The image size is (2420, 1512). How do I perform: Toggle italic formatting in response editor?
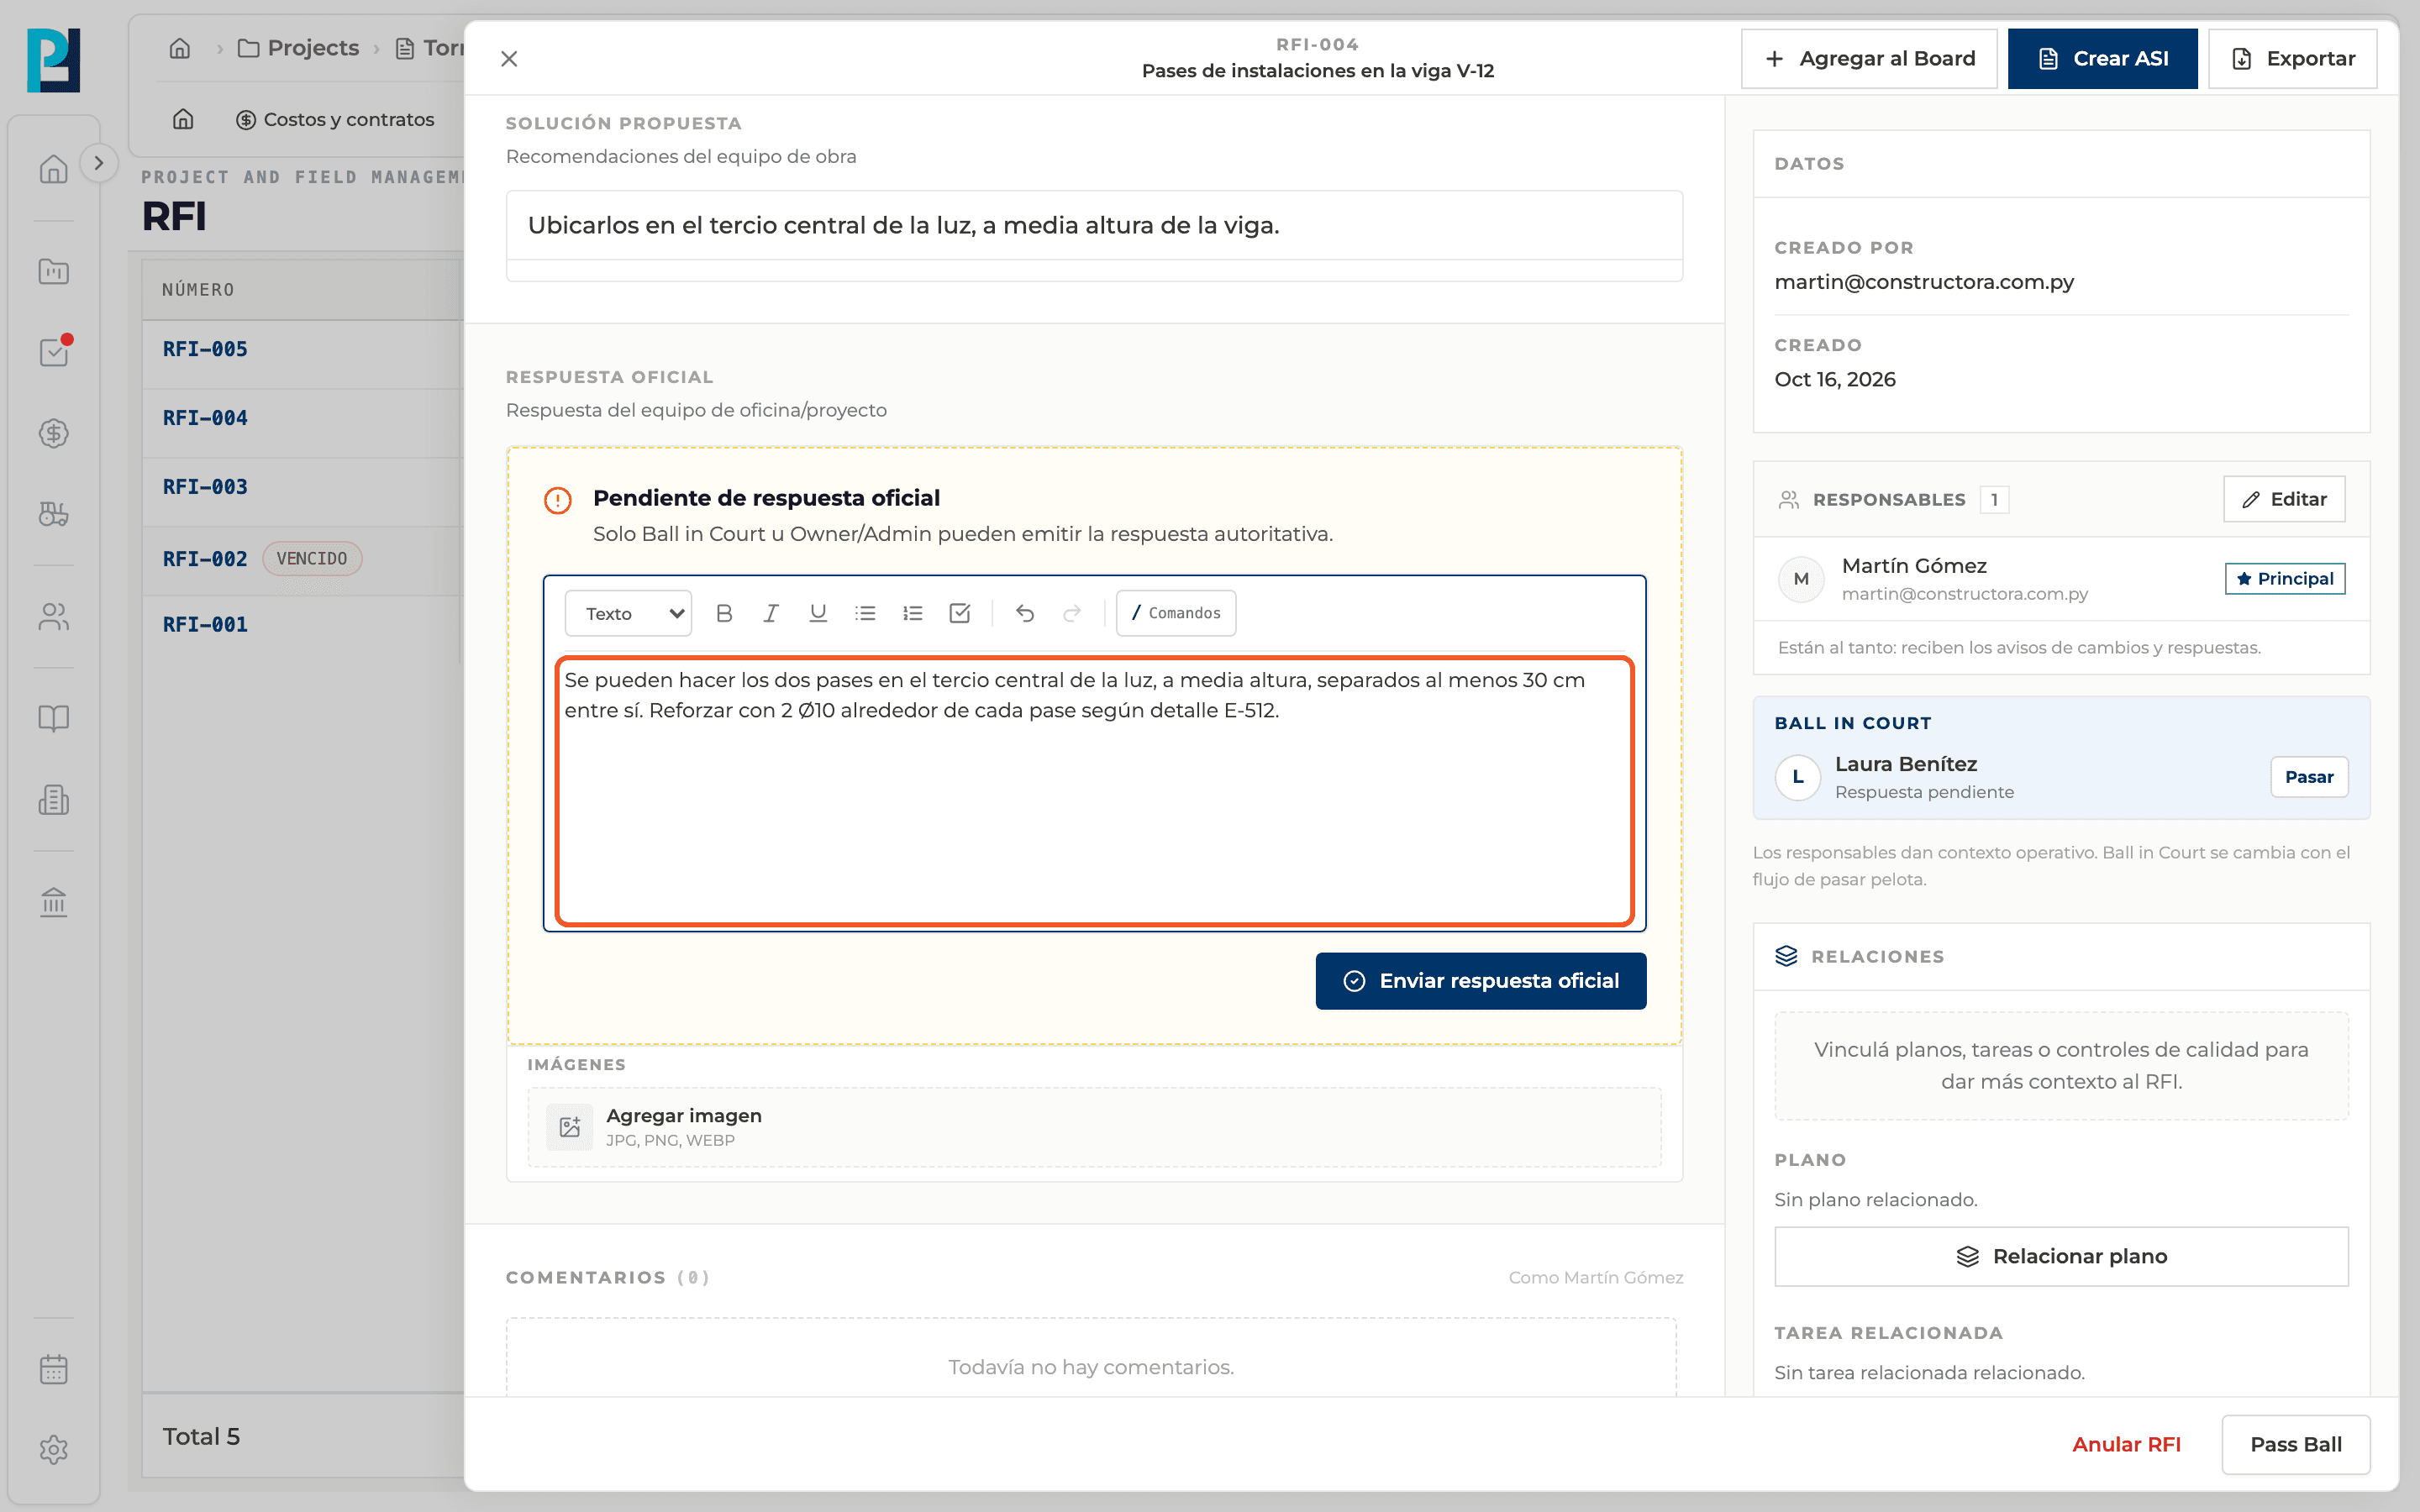pos(771,613)
